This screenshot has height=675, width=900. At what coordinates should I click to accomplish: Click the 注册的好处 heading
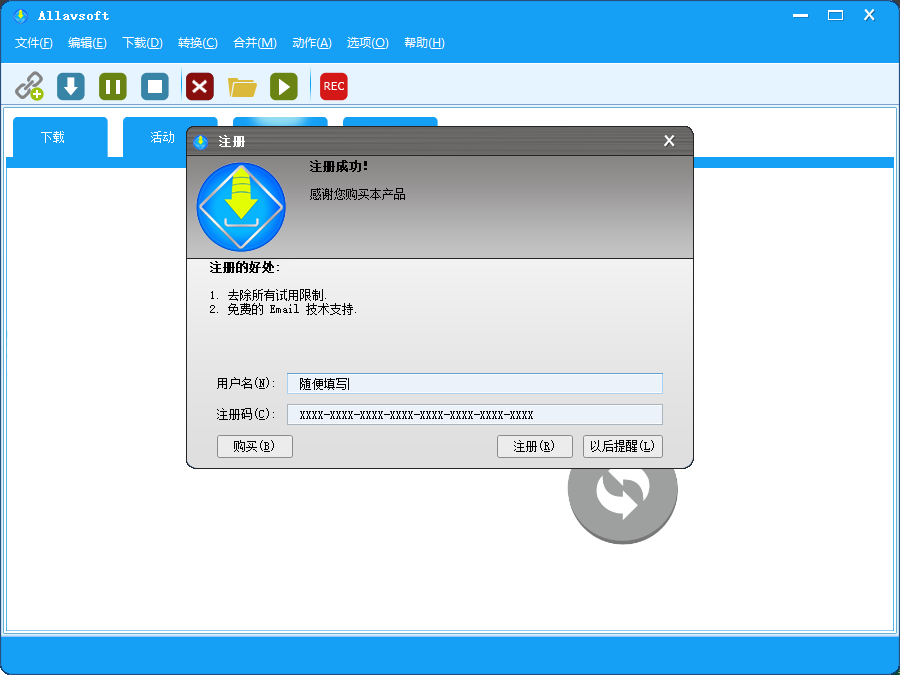pyautogui.click(x=245, y=267)
